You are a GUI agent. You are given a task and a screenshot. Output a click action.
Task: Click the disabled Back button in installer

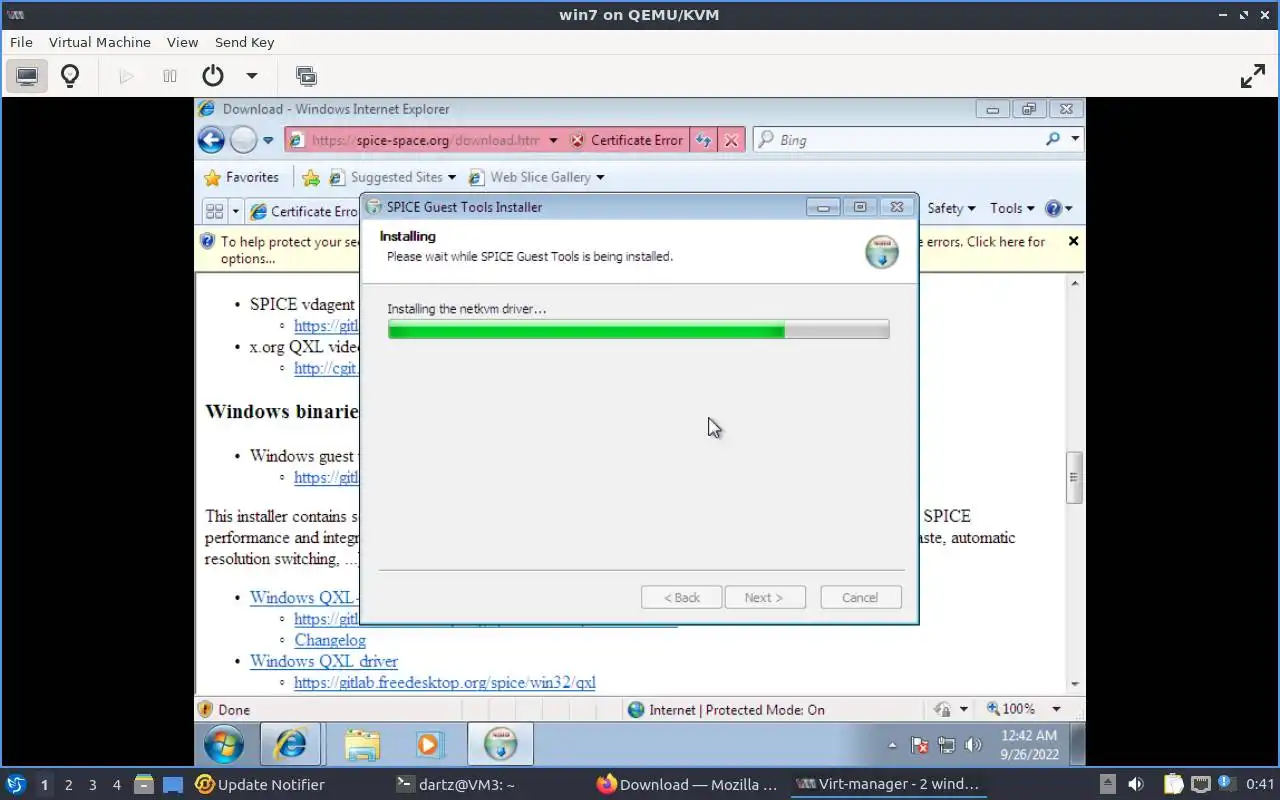pos(682,597)
